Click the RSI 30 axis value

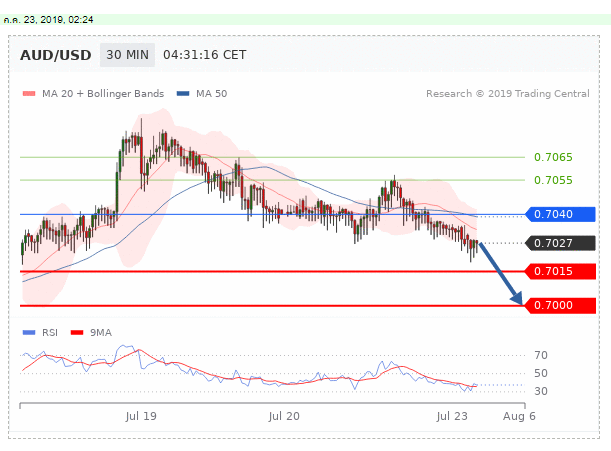pyautogui.click(x=541, y=391)
